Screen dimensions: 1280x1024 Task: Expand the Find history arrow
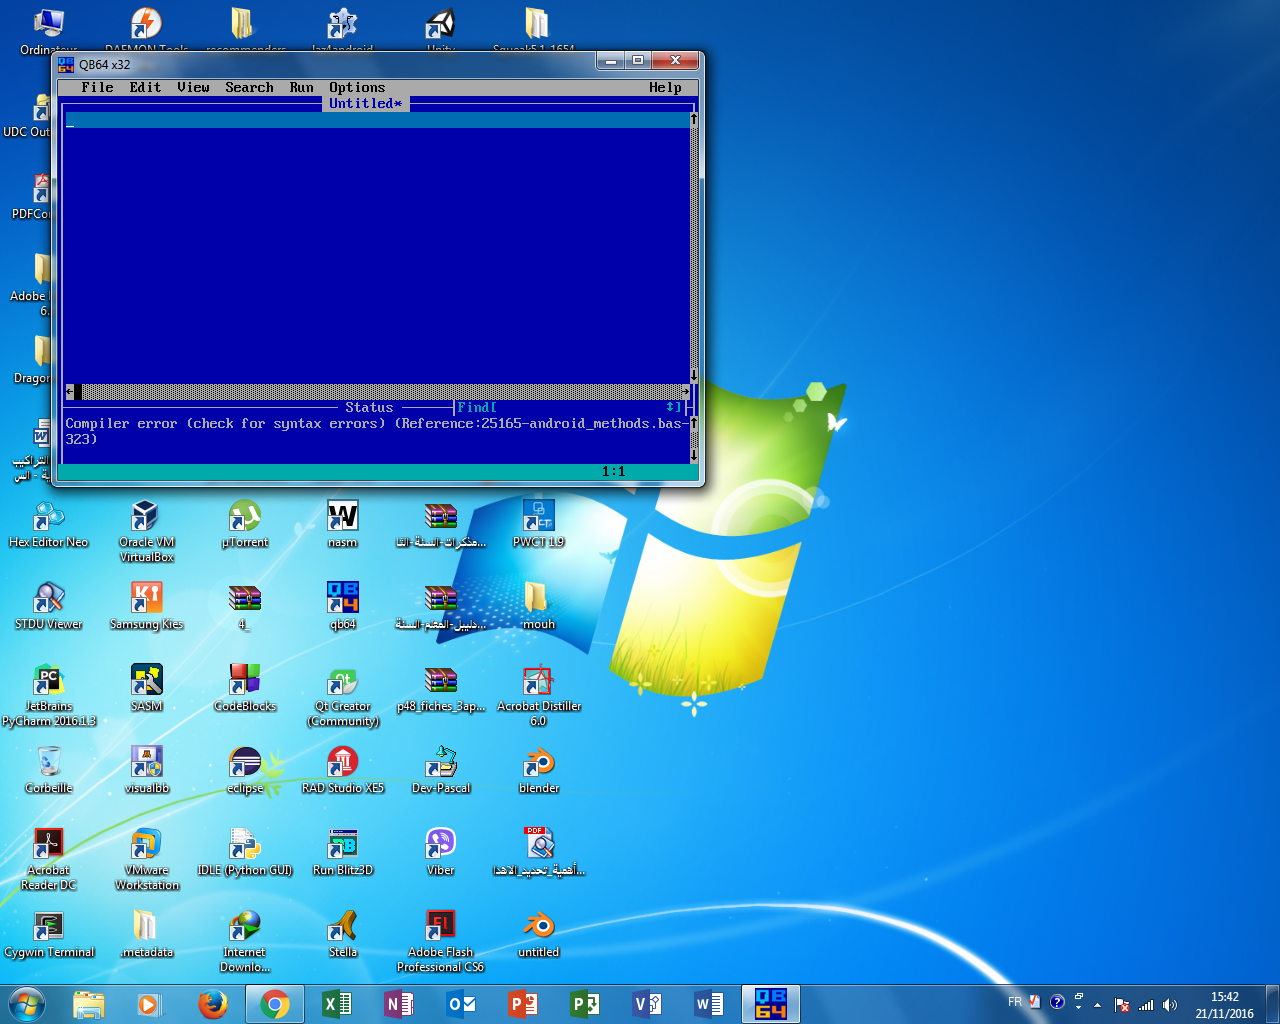(671, 408)
